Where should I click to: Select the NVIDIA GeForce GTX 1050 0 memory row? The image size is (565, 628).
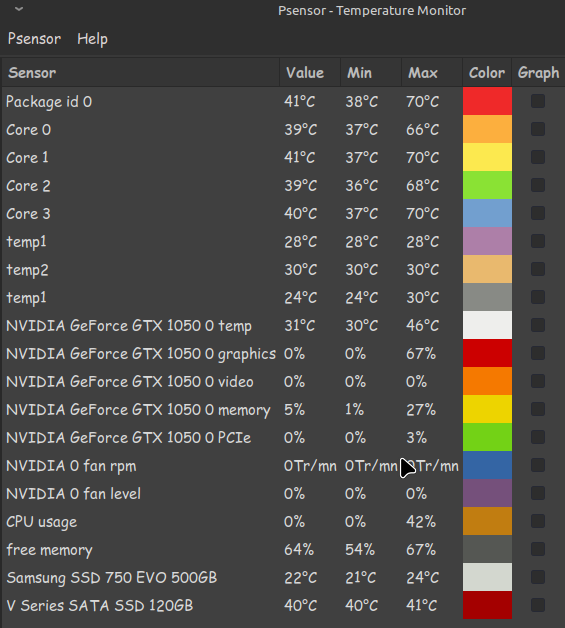282,409
